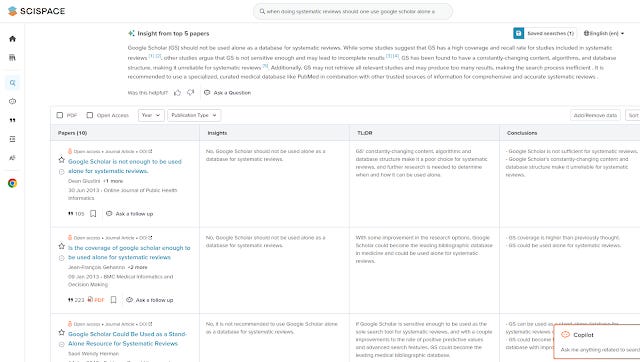Click the search magnifier in search bar
The image size is (640, 362).
click(262, 11)
